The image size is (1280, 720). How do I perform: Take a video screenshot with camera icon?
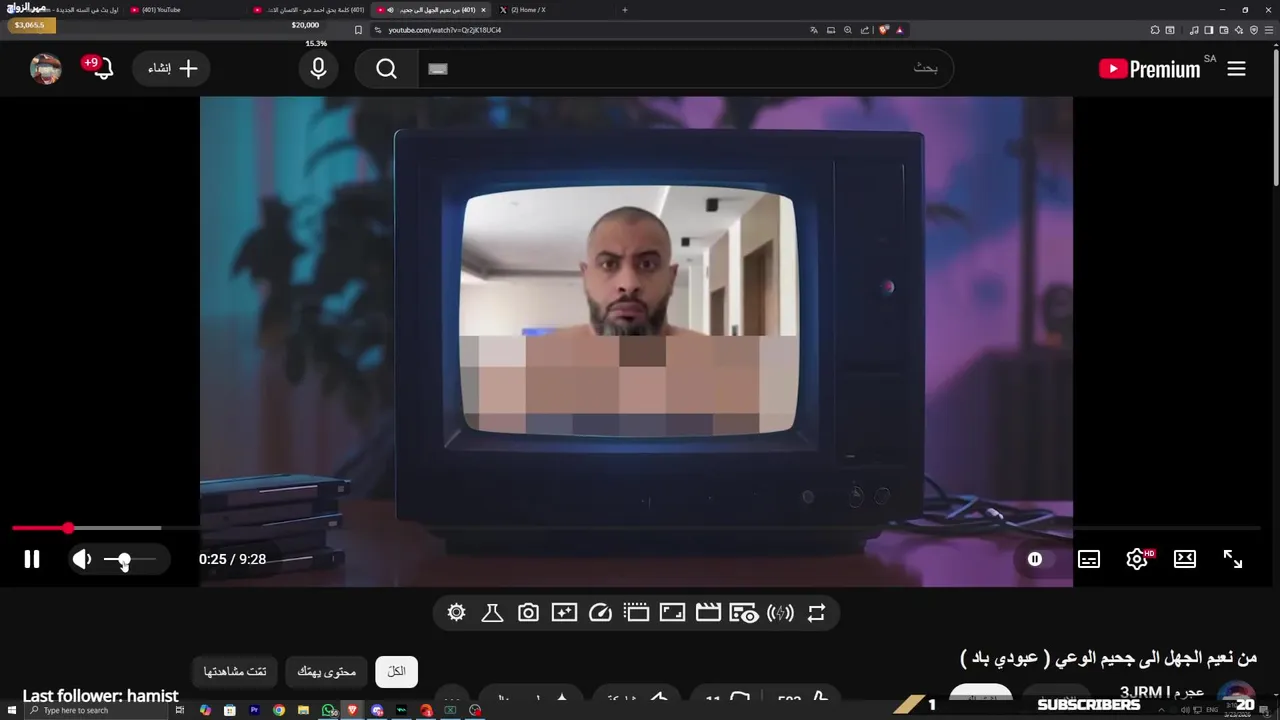pos(528,613)
